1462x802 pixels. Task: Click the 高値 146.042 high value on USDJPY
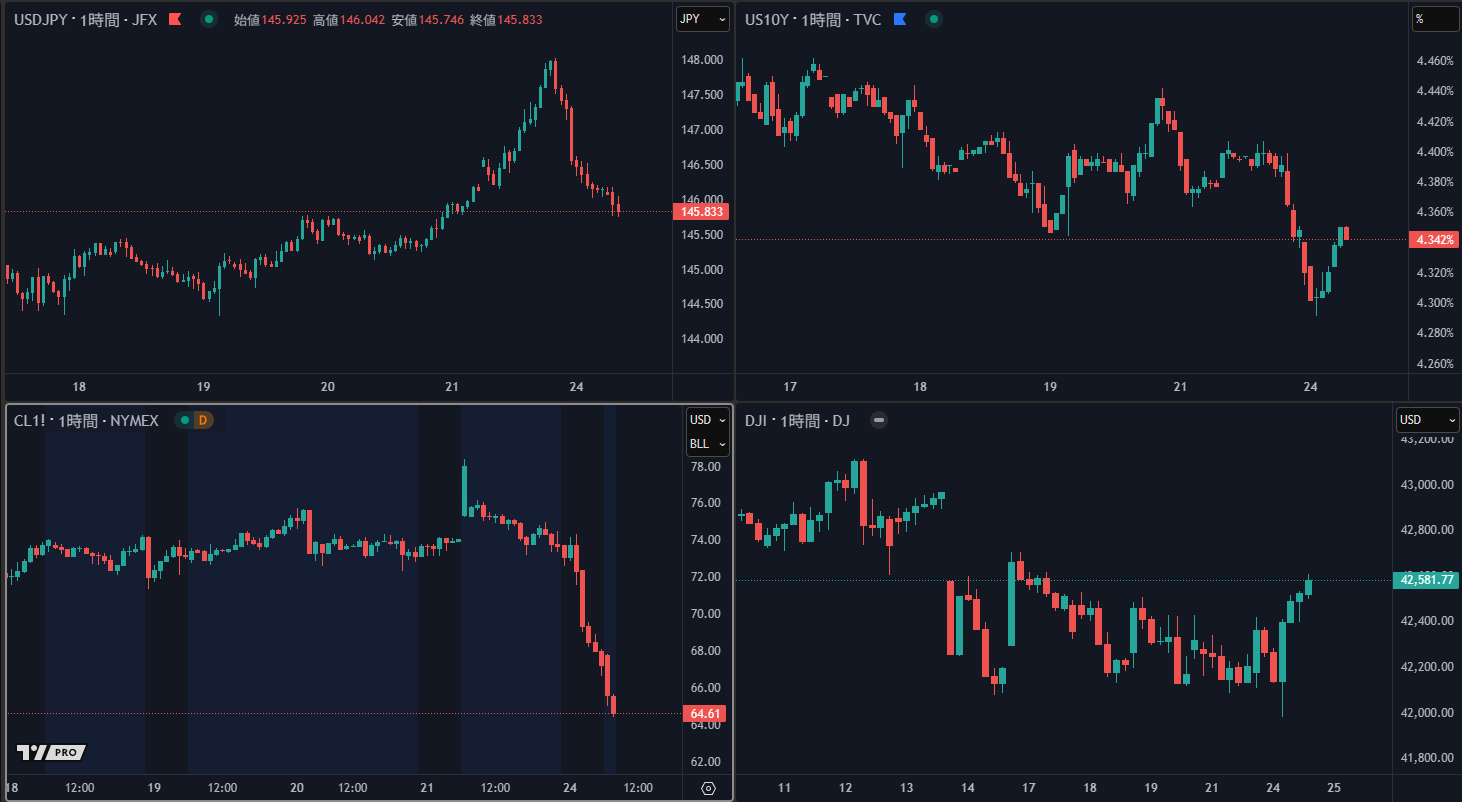tap(349, 19)
